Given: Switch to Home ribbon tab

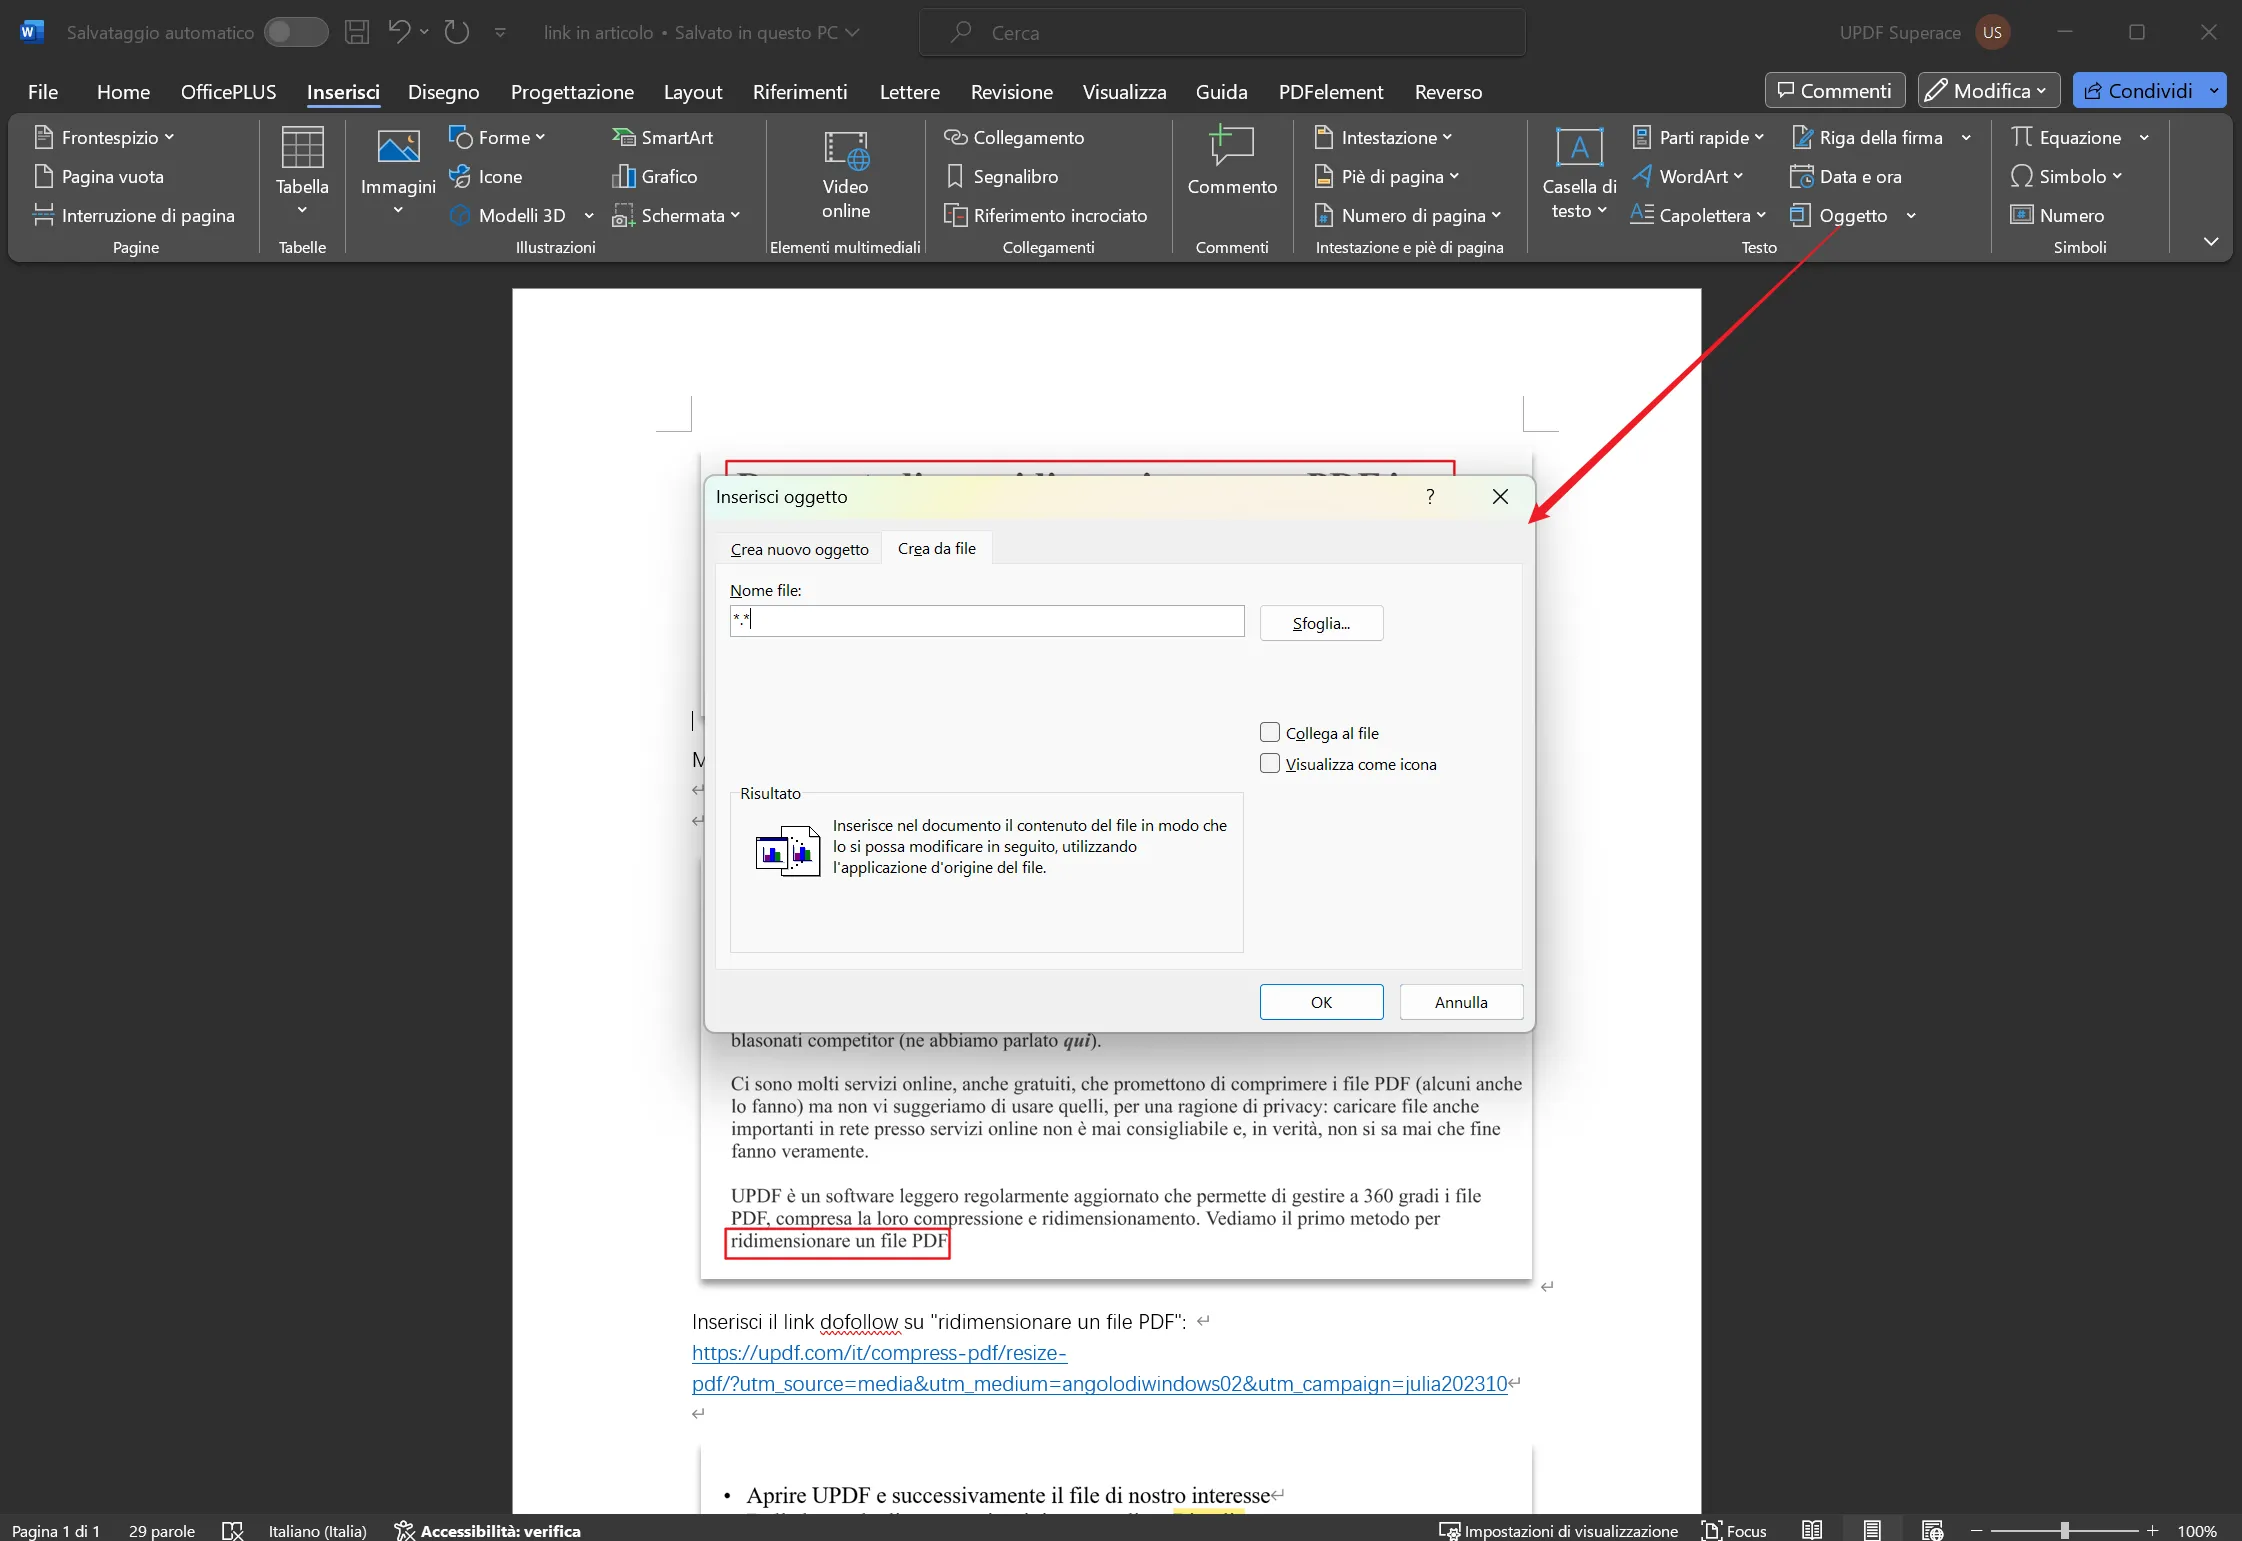Looking at the screenshot, I should (123, 92).
